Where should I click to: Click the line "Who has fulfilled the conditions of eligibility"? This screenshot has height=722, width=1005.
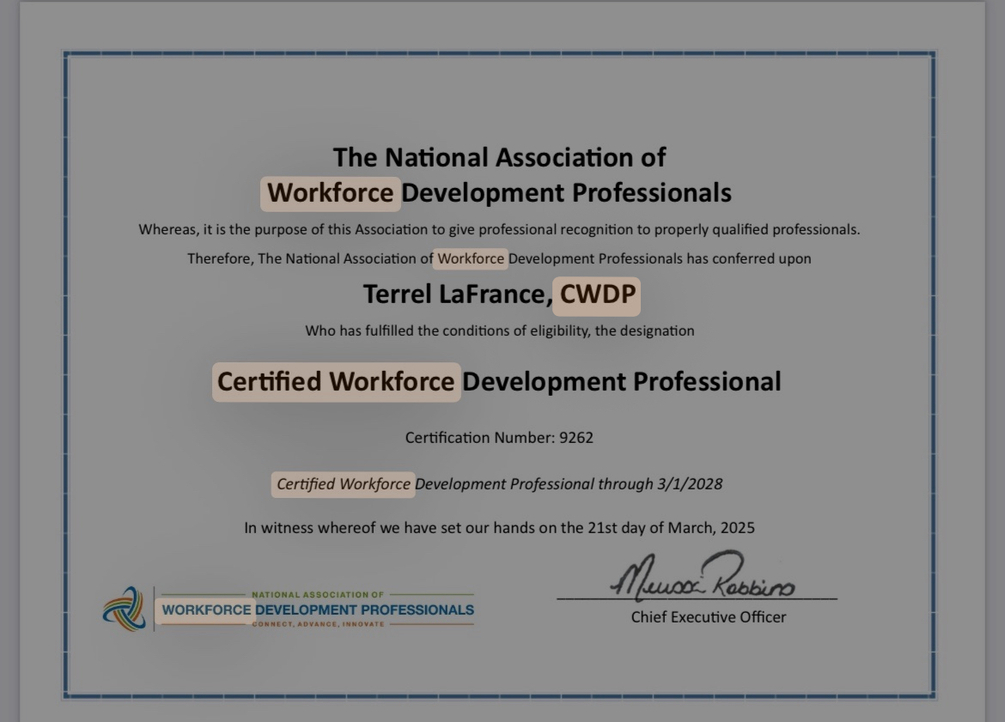(499, 331)
